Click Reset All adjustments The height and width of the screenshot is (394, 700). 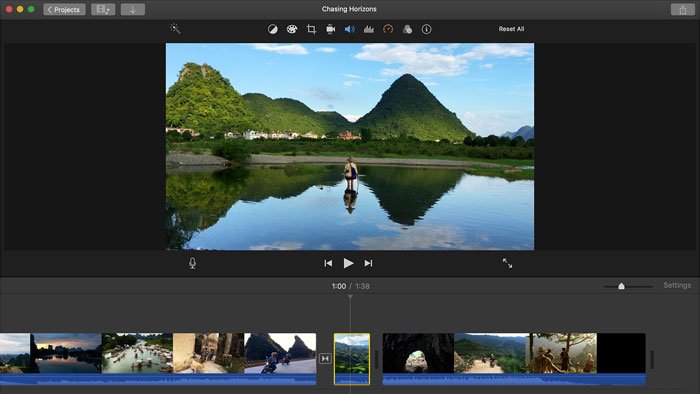[x=511, y=29]
